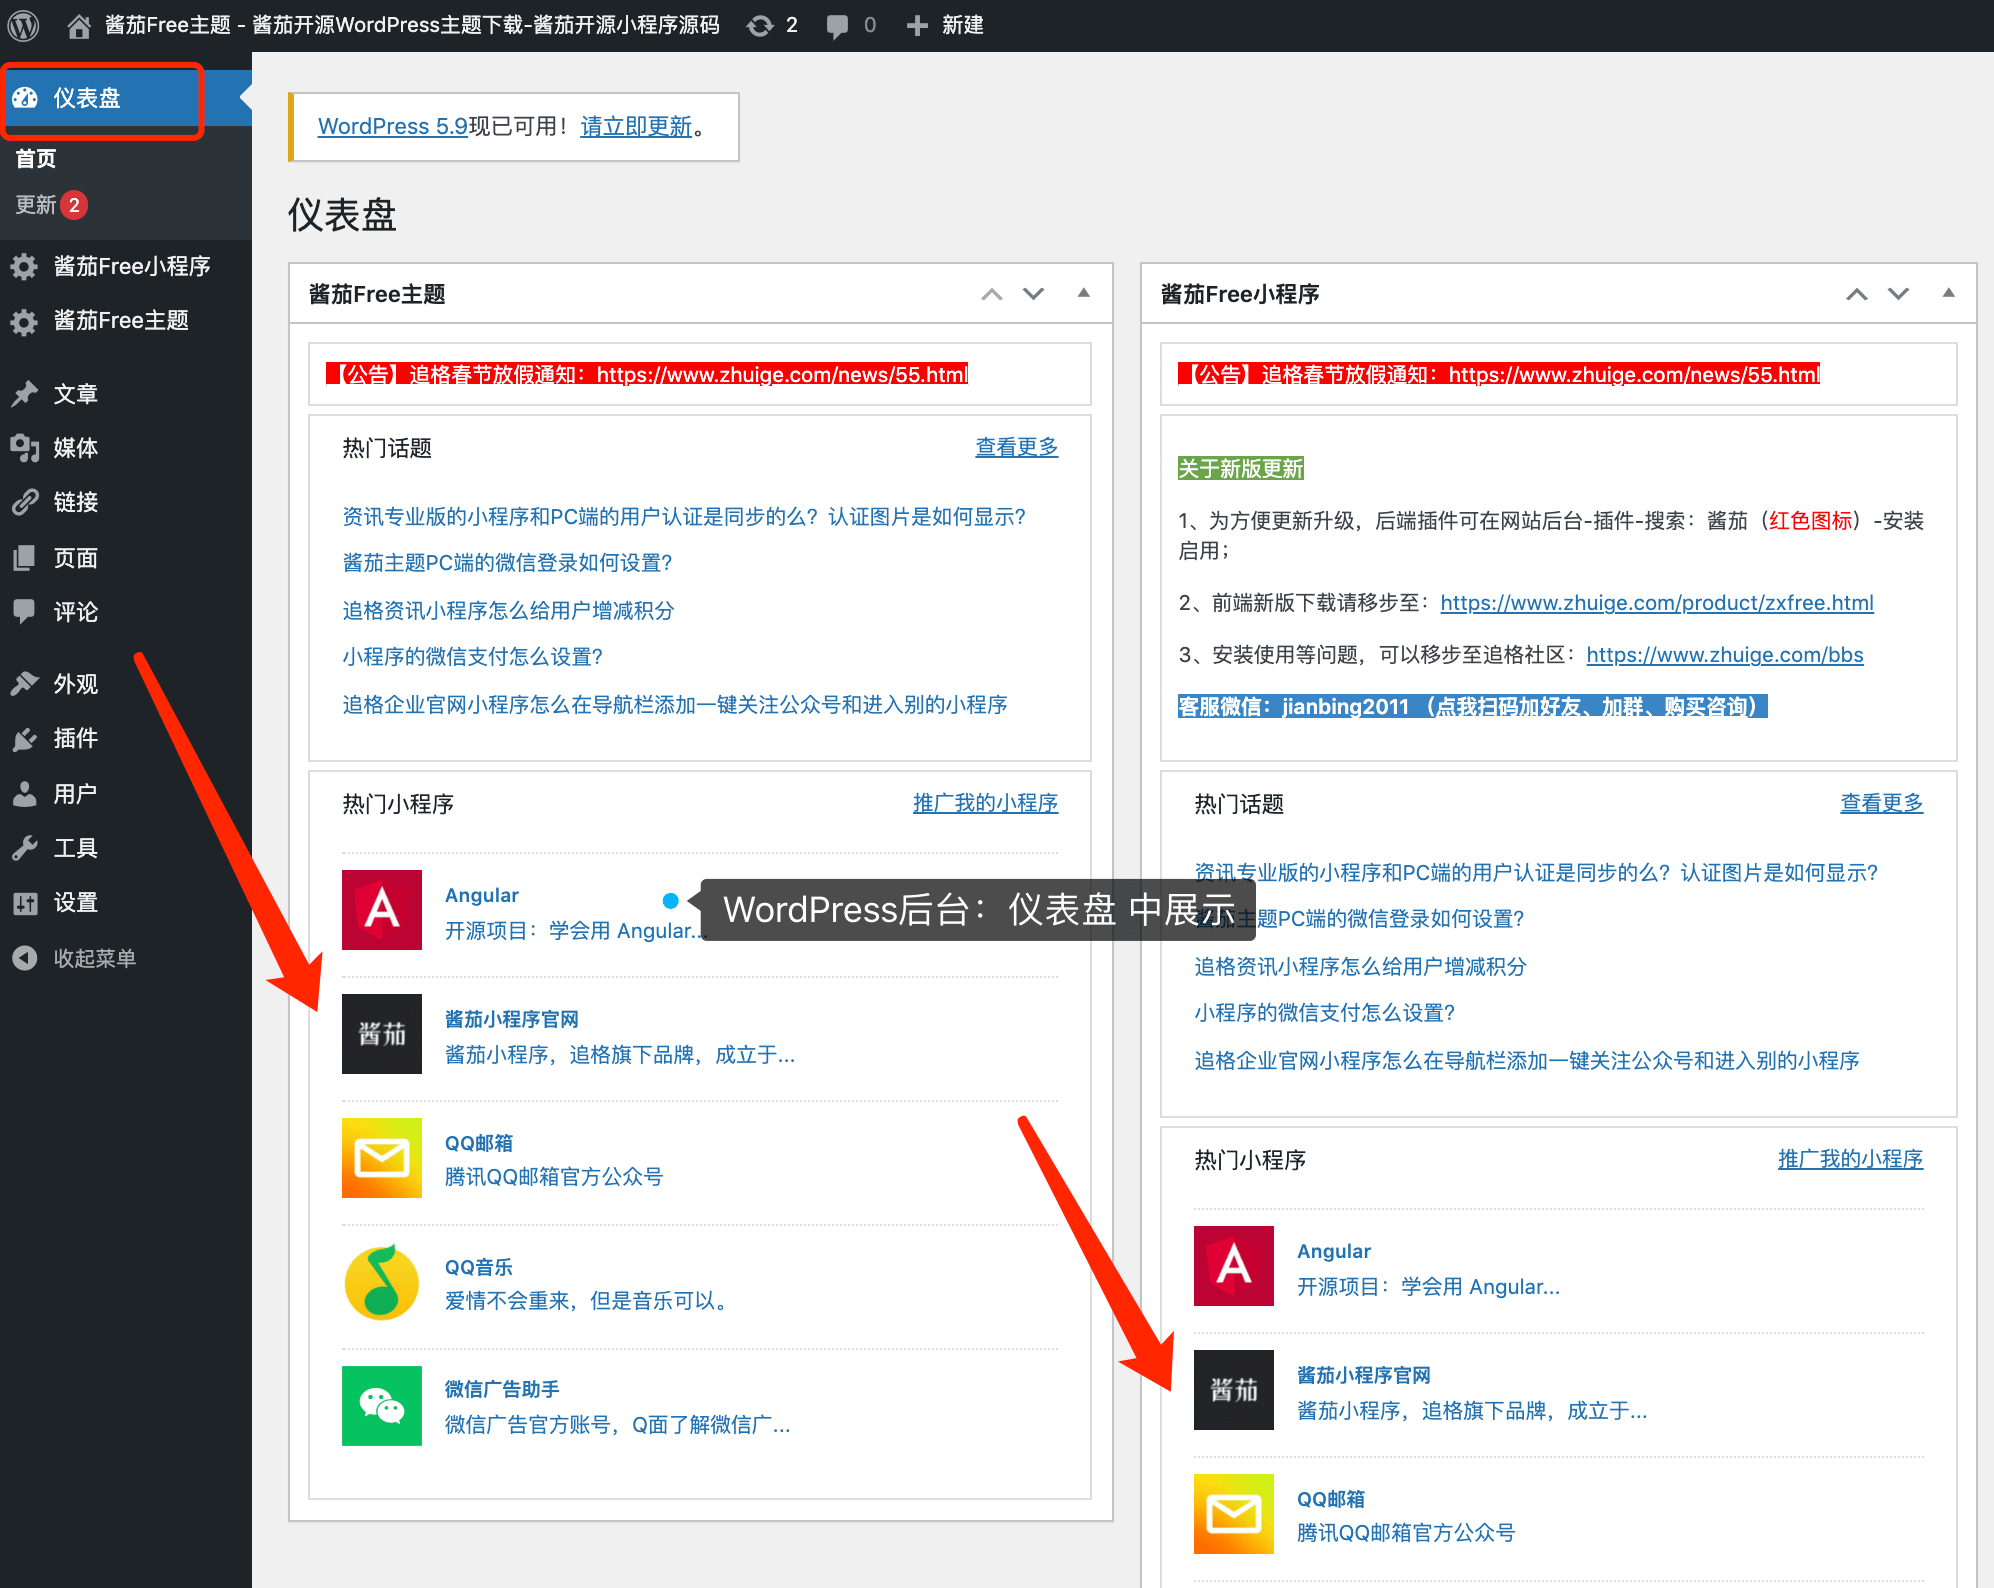Click the 酱茄 black logo in 酱茄Free主题 panel

tap(382, 1034)
